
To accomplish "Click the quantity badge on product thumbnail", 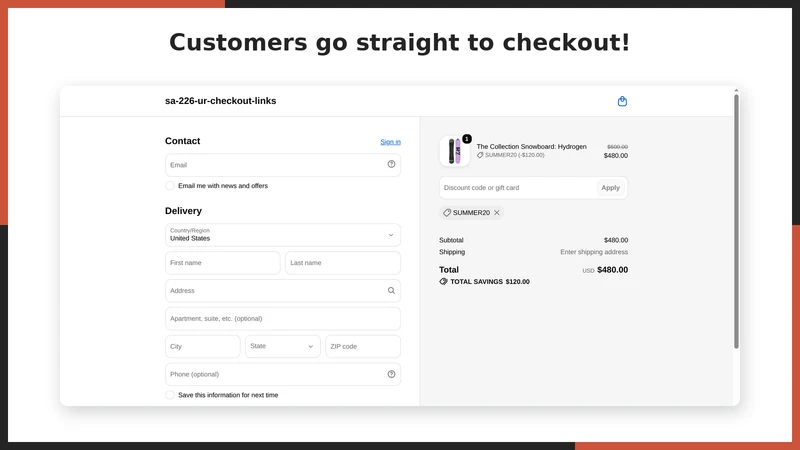I will pyautogui.click(x=466, y=139).
